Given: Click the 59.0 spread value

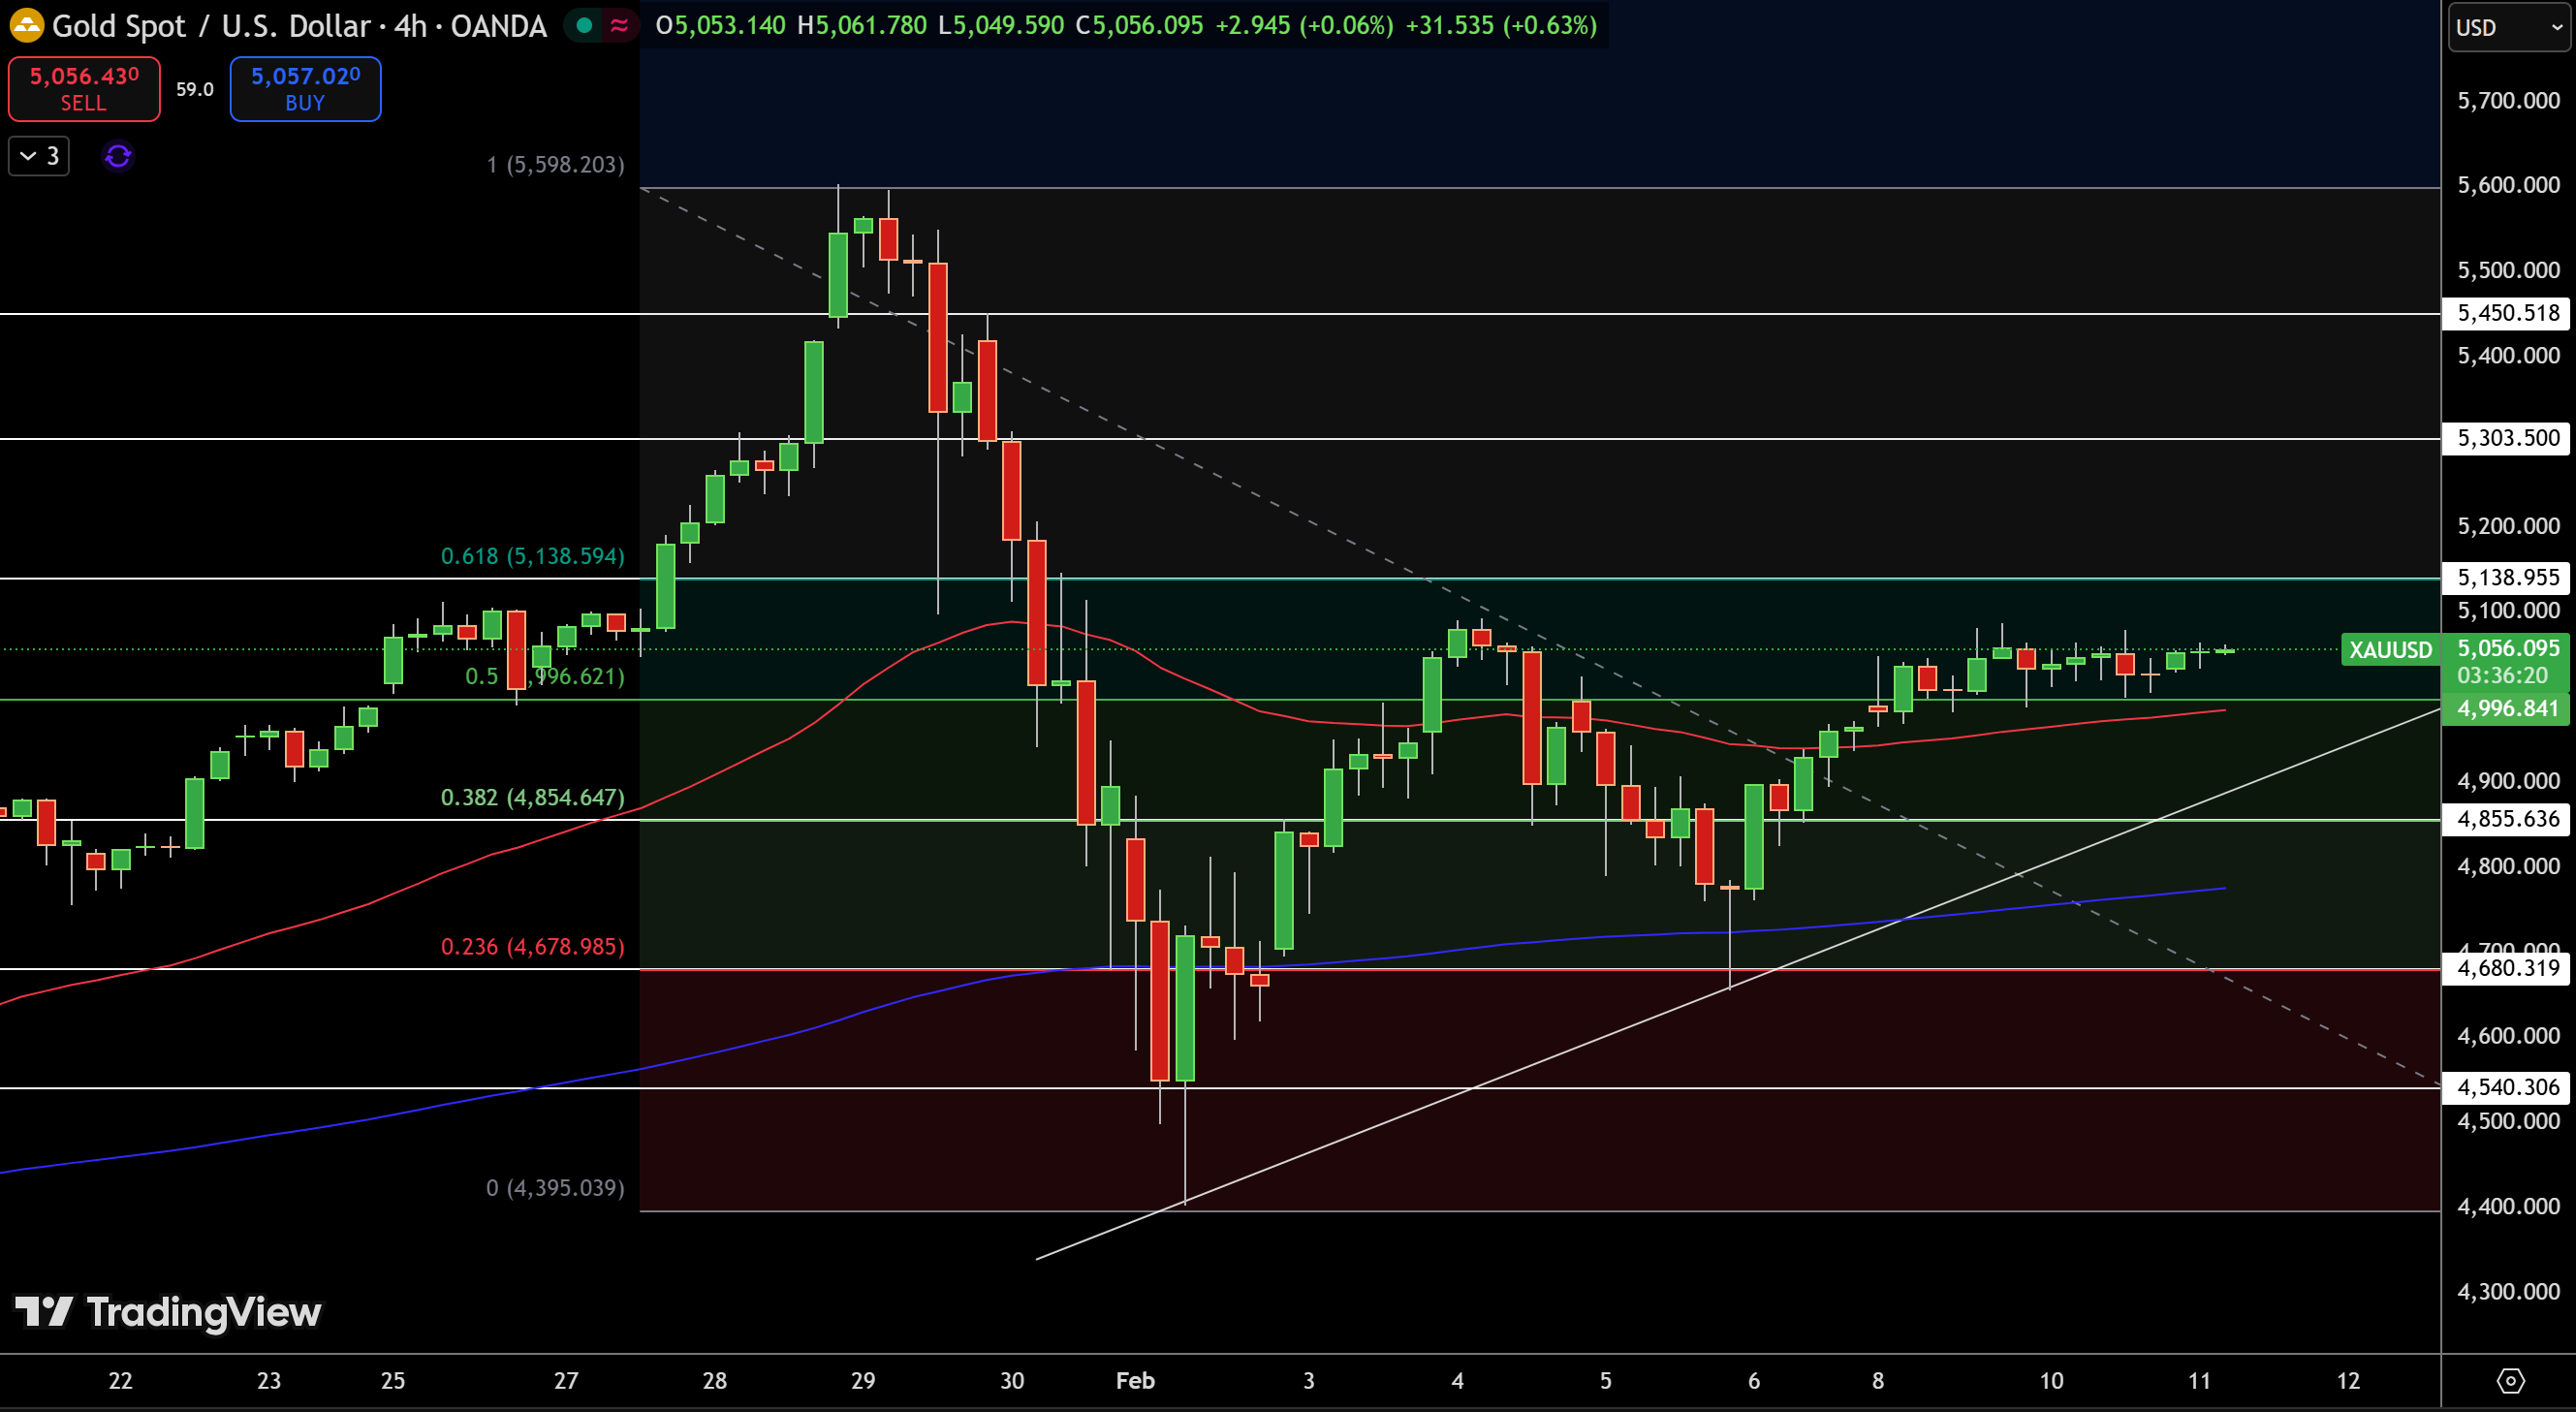Looking at the screenshot, I should (x=195, y=89).
